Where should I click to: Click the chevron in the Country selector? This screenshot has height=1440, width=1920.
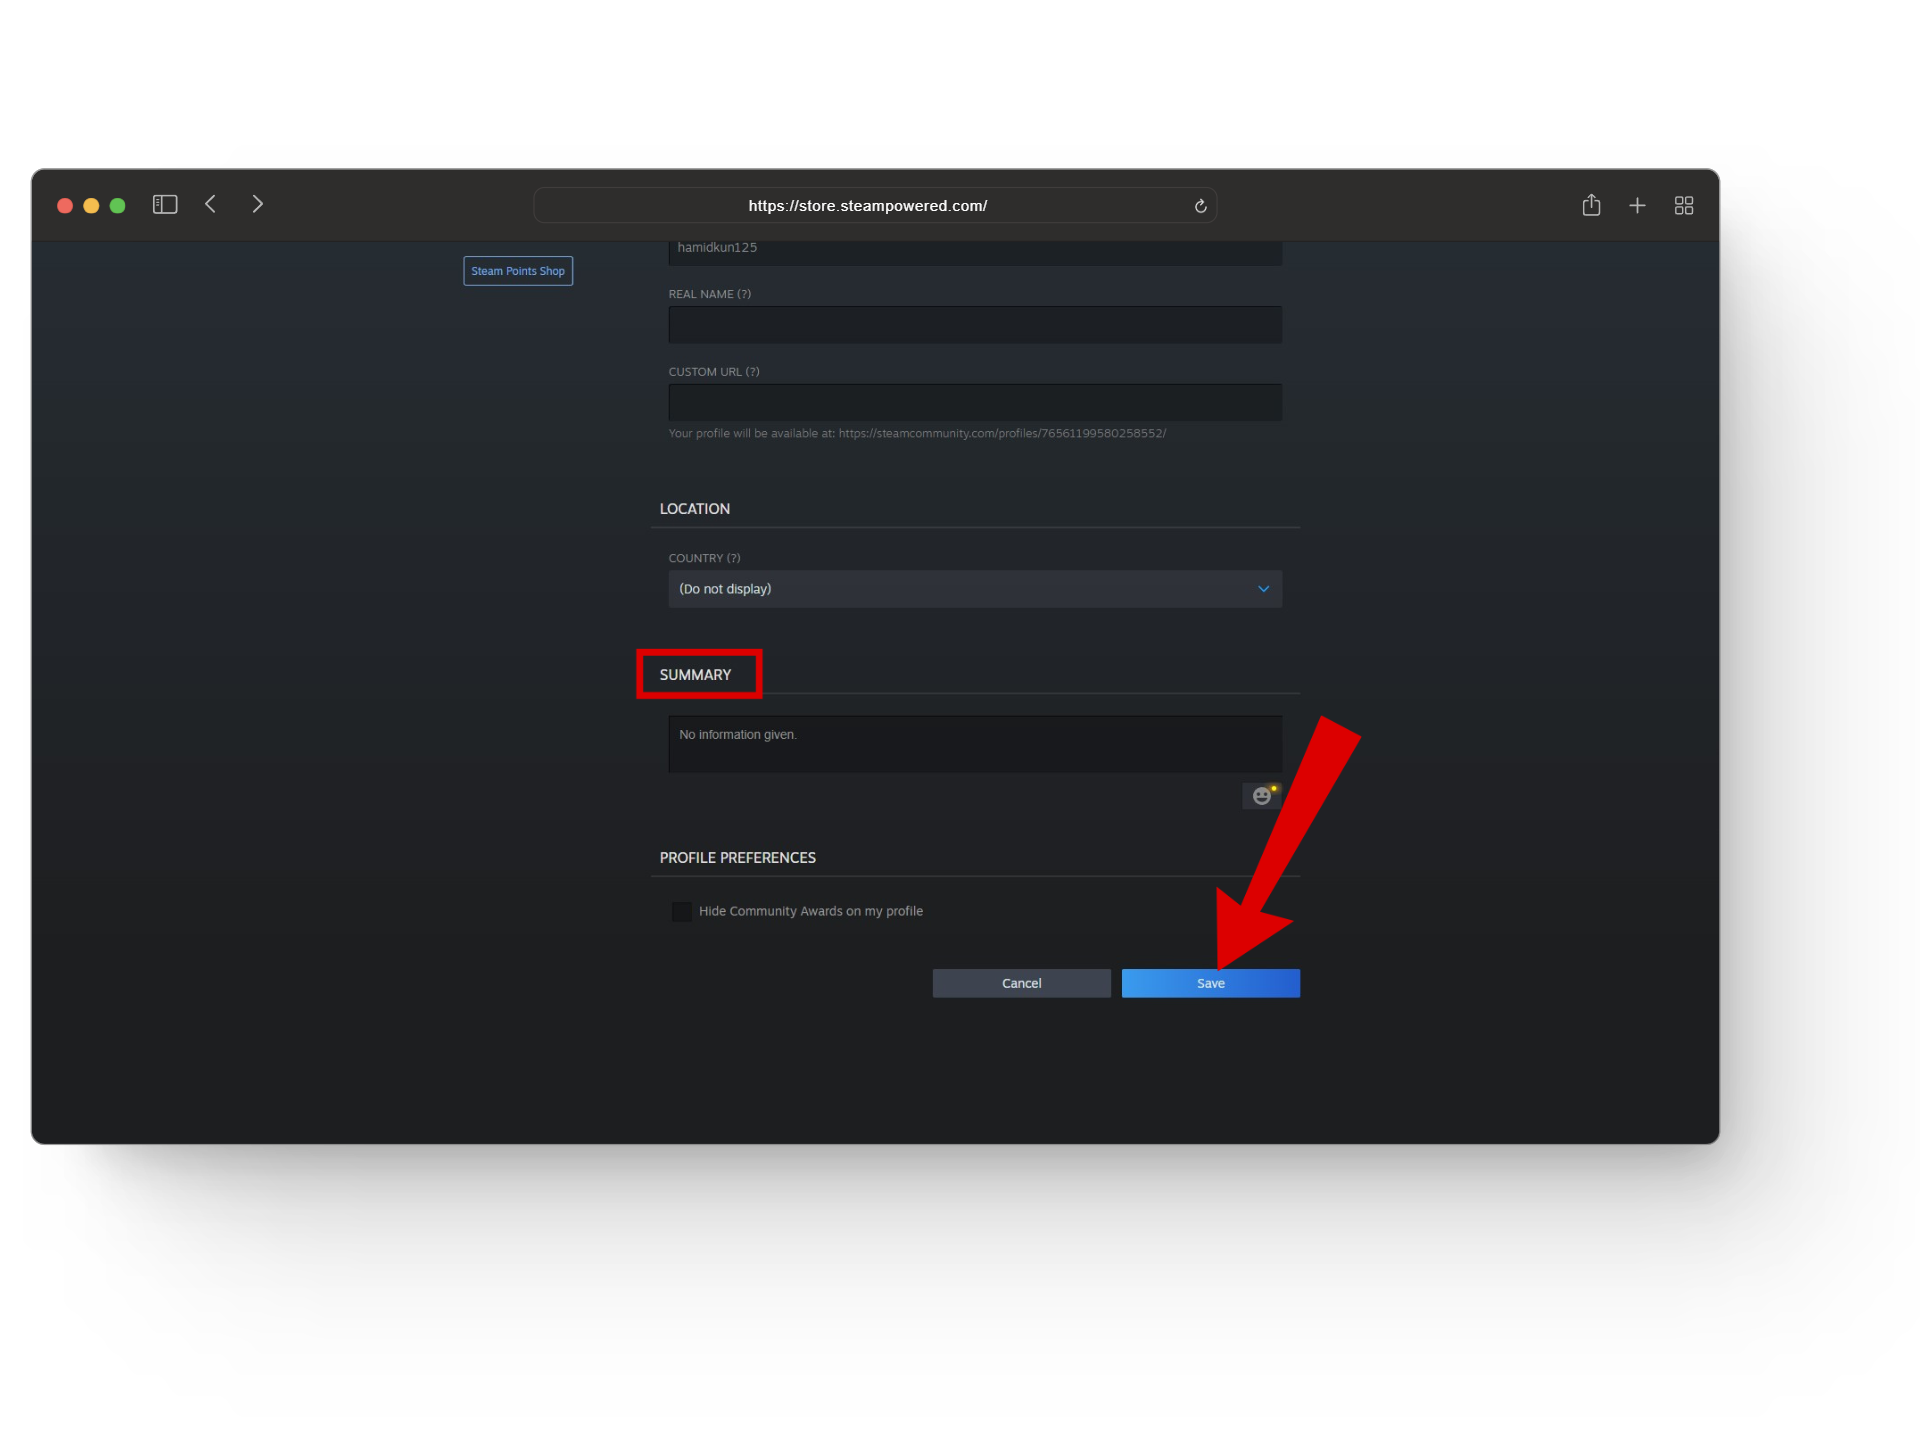point(1263,589)
